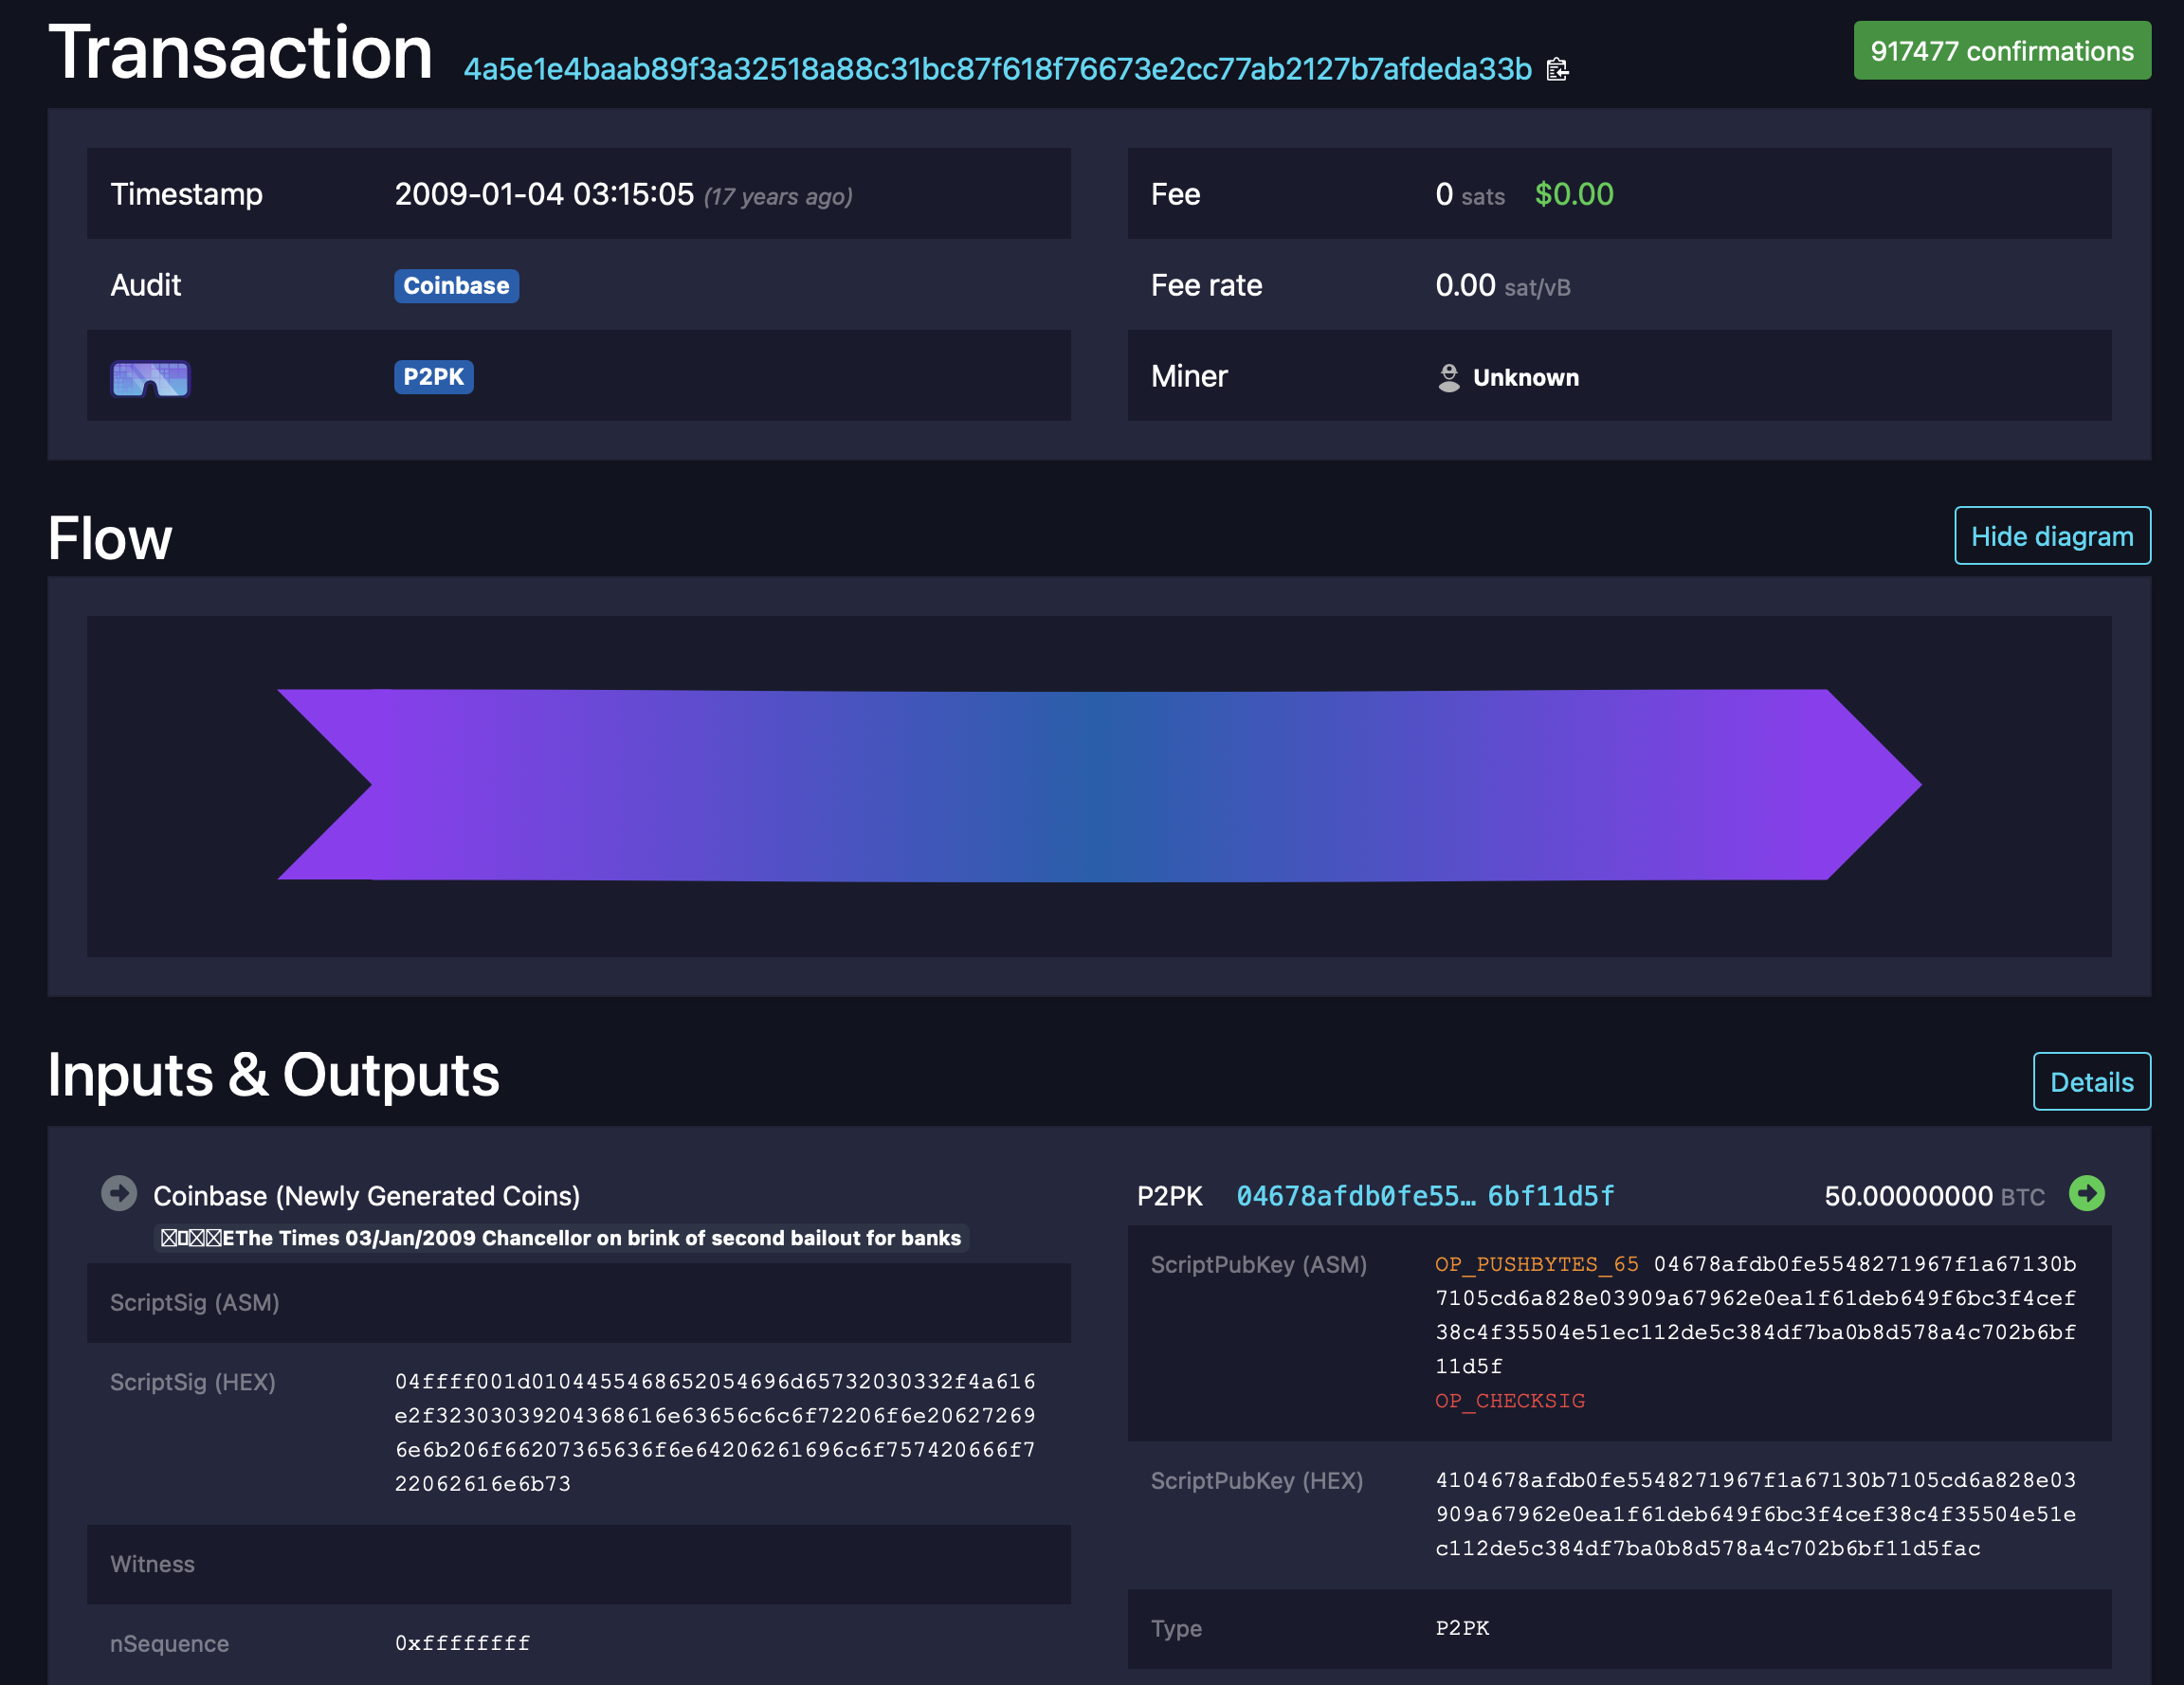Screen dimensions: 2184x1685
Task: Click the OP_PUSHBYTES_65 opcode text
Action: [1536, 1264]
